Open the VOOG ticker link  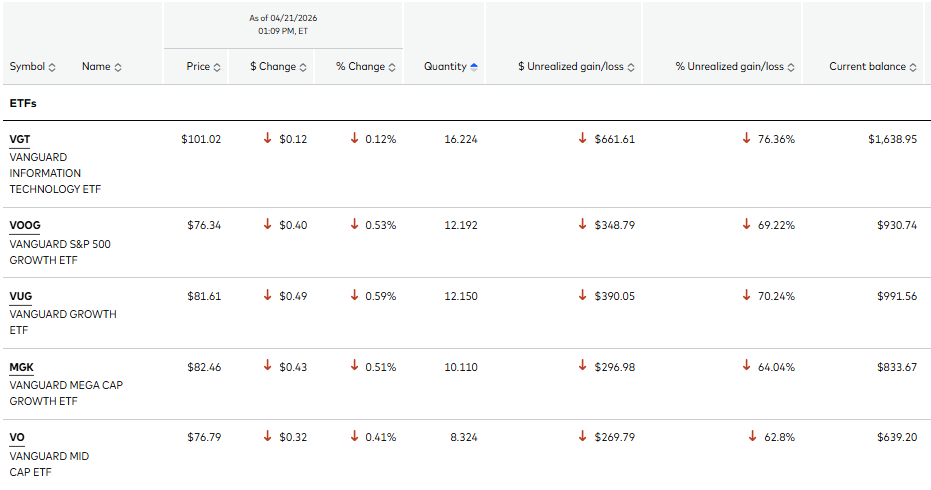point(25,226)
